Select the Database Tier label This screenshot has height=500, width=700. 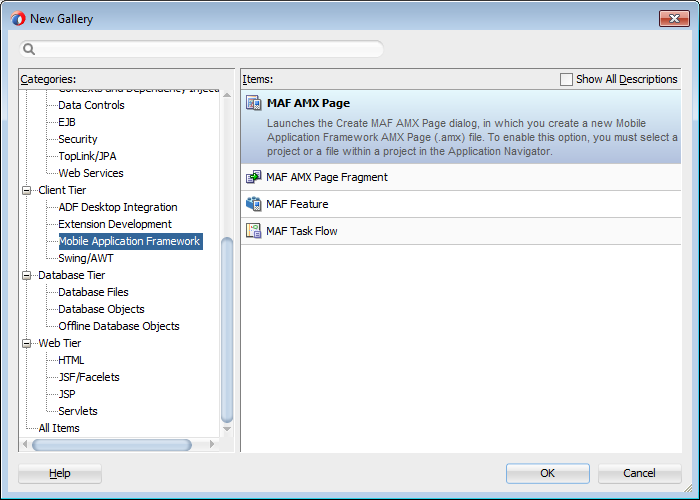[71, 275]
